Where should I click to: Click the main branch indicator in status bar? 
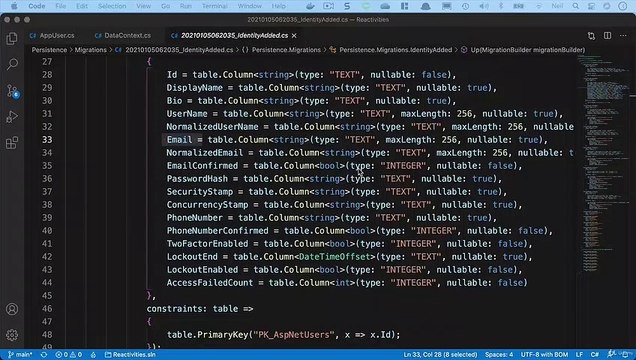pos(20,355)
